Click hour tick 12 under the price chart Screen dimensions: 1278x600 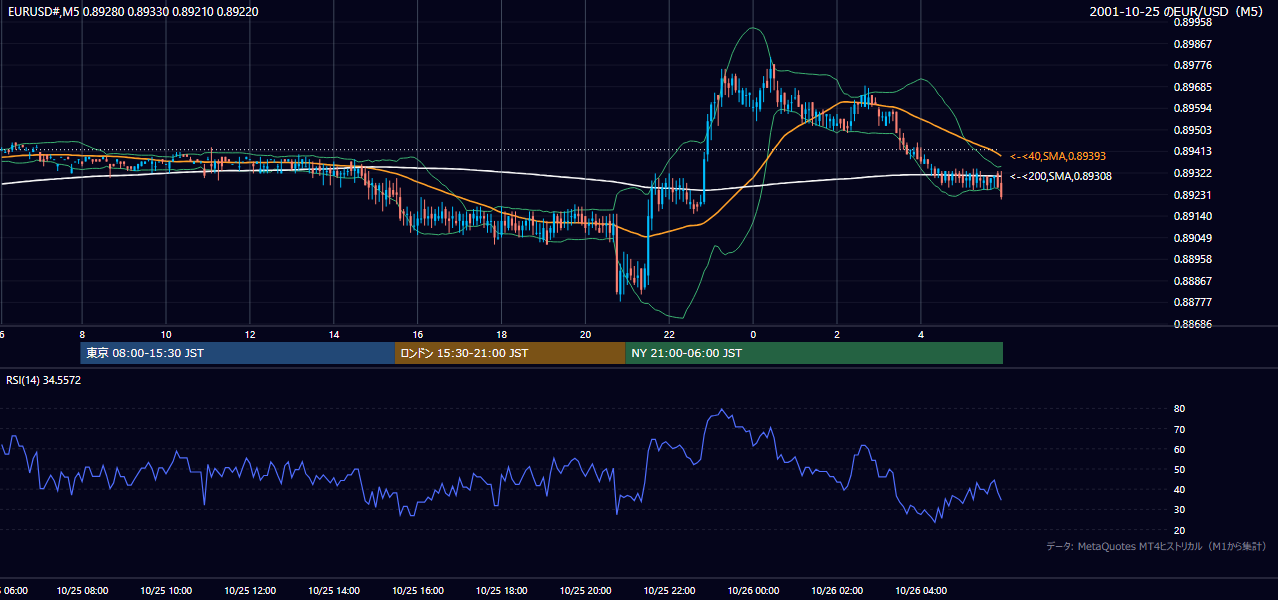pyautogui.click(x=249, y=335)
